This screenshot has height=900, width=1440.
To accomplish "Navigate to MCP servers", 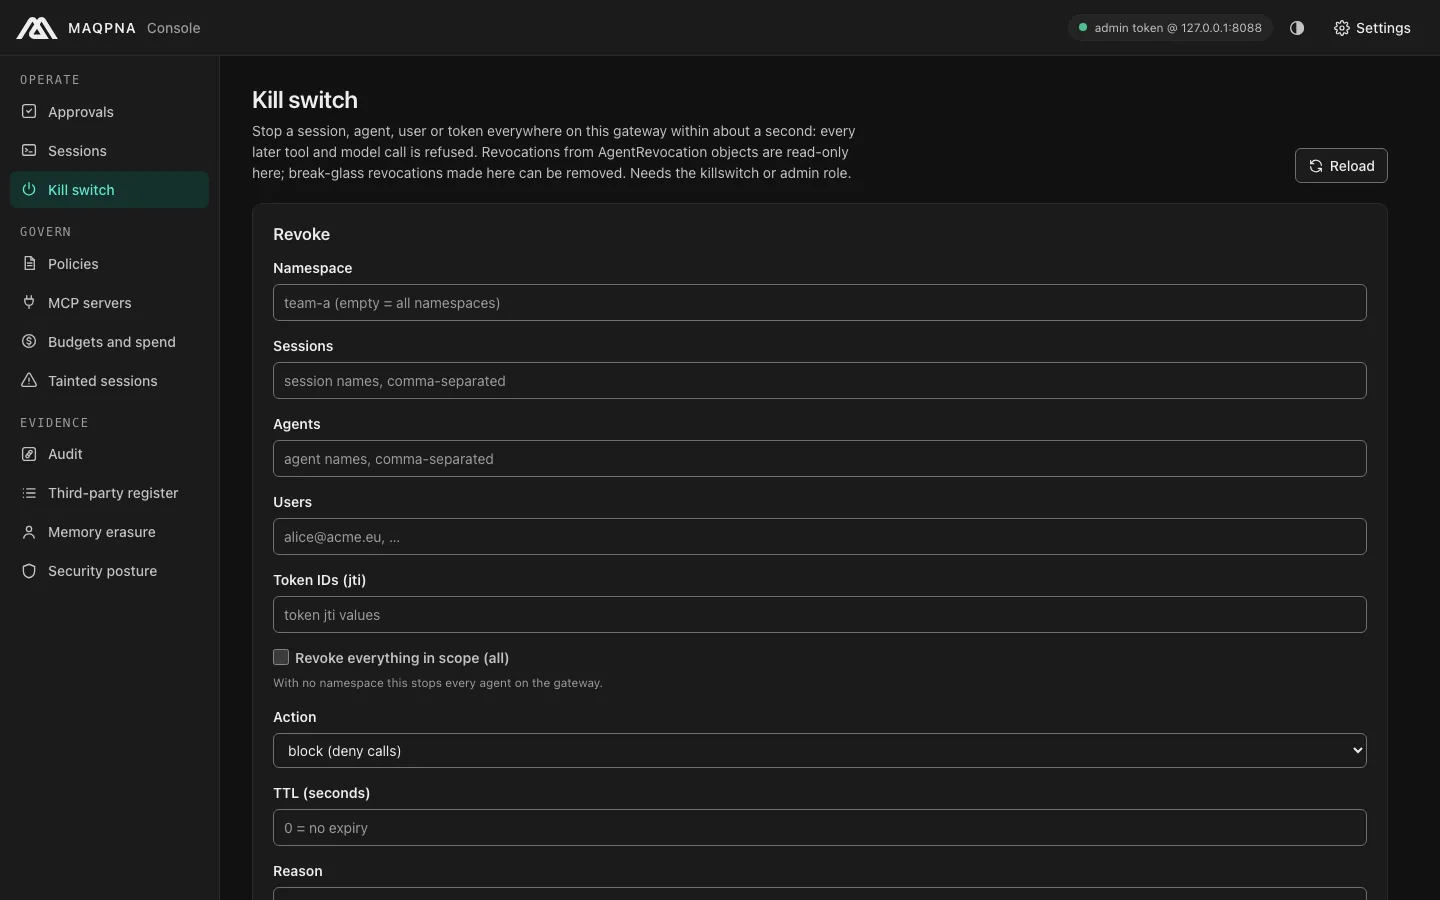I will pos(109,302).
